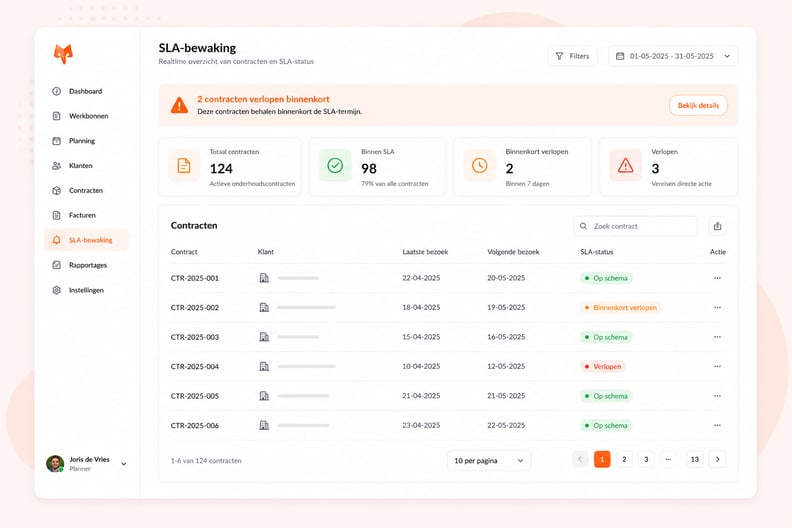Click the Binnenkort verlopen status badge in CTR-2025-002 row

621,308
